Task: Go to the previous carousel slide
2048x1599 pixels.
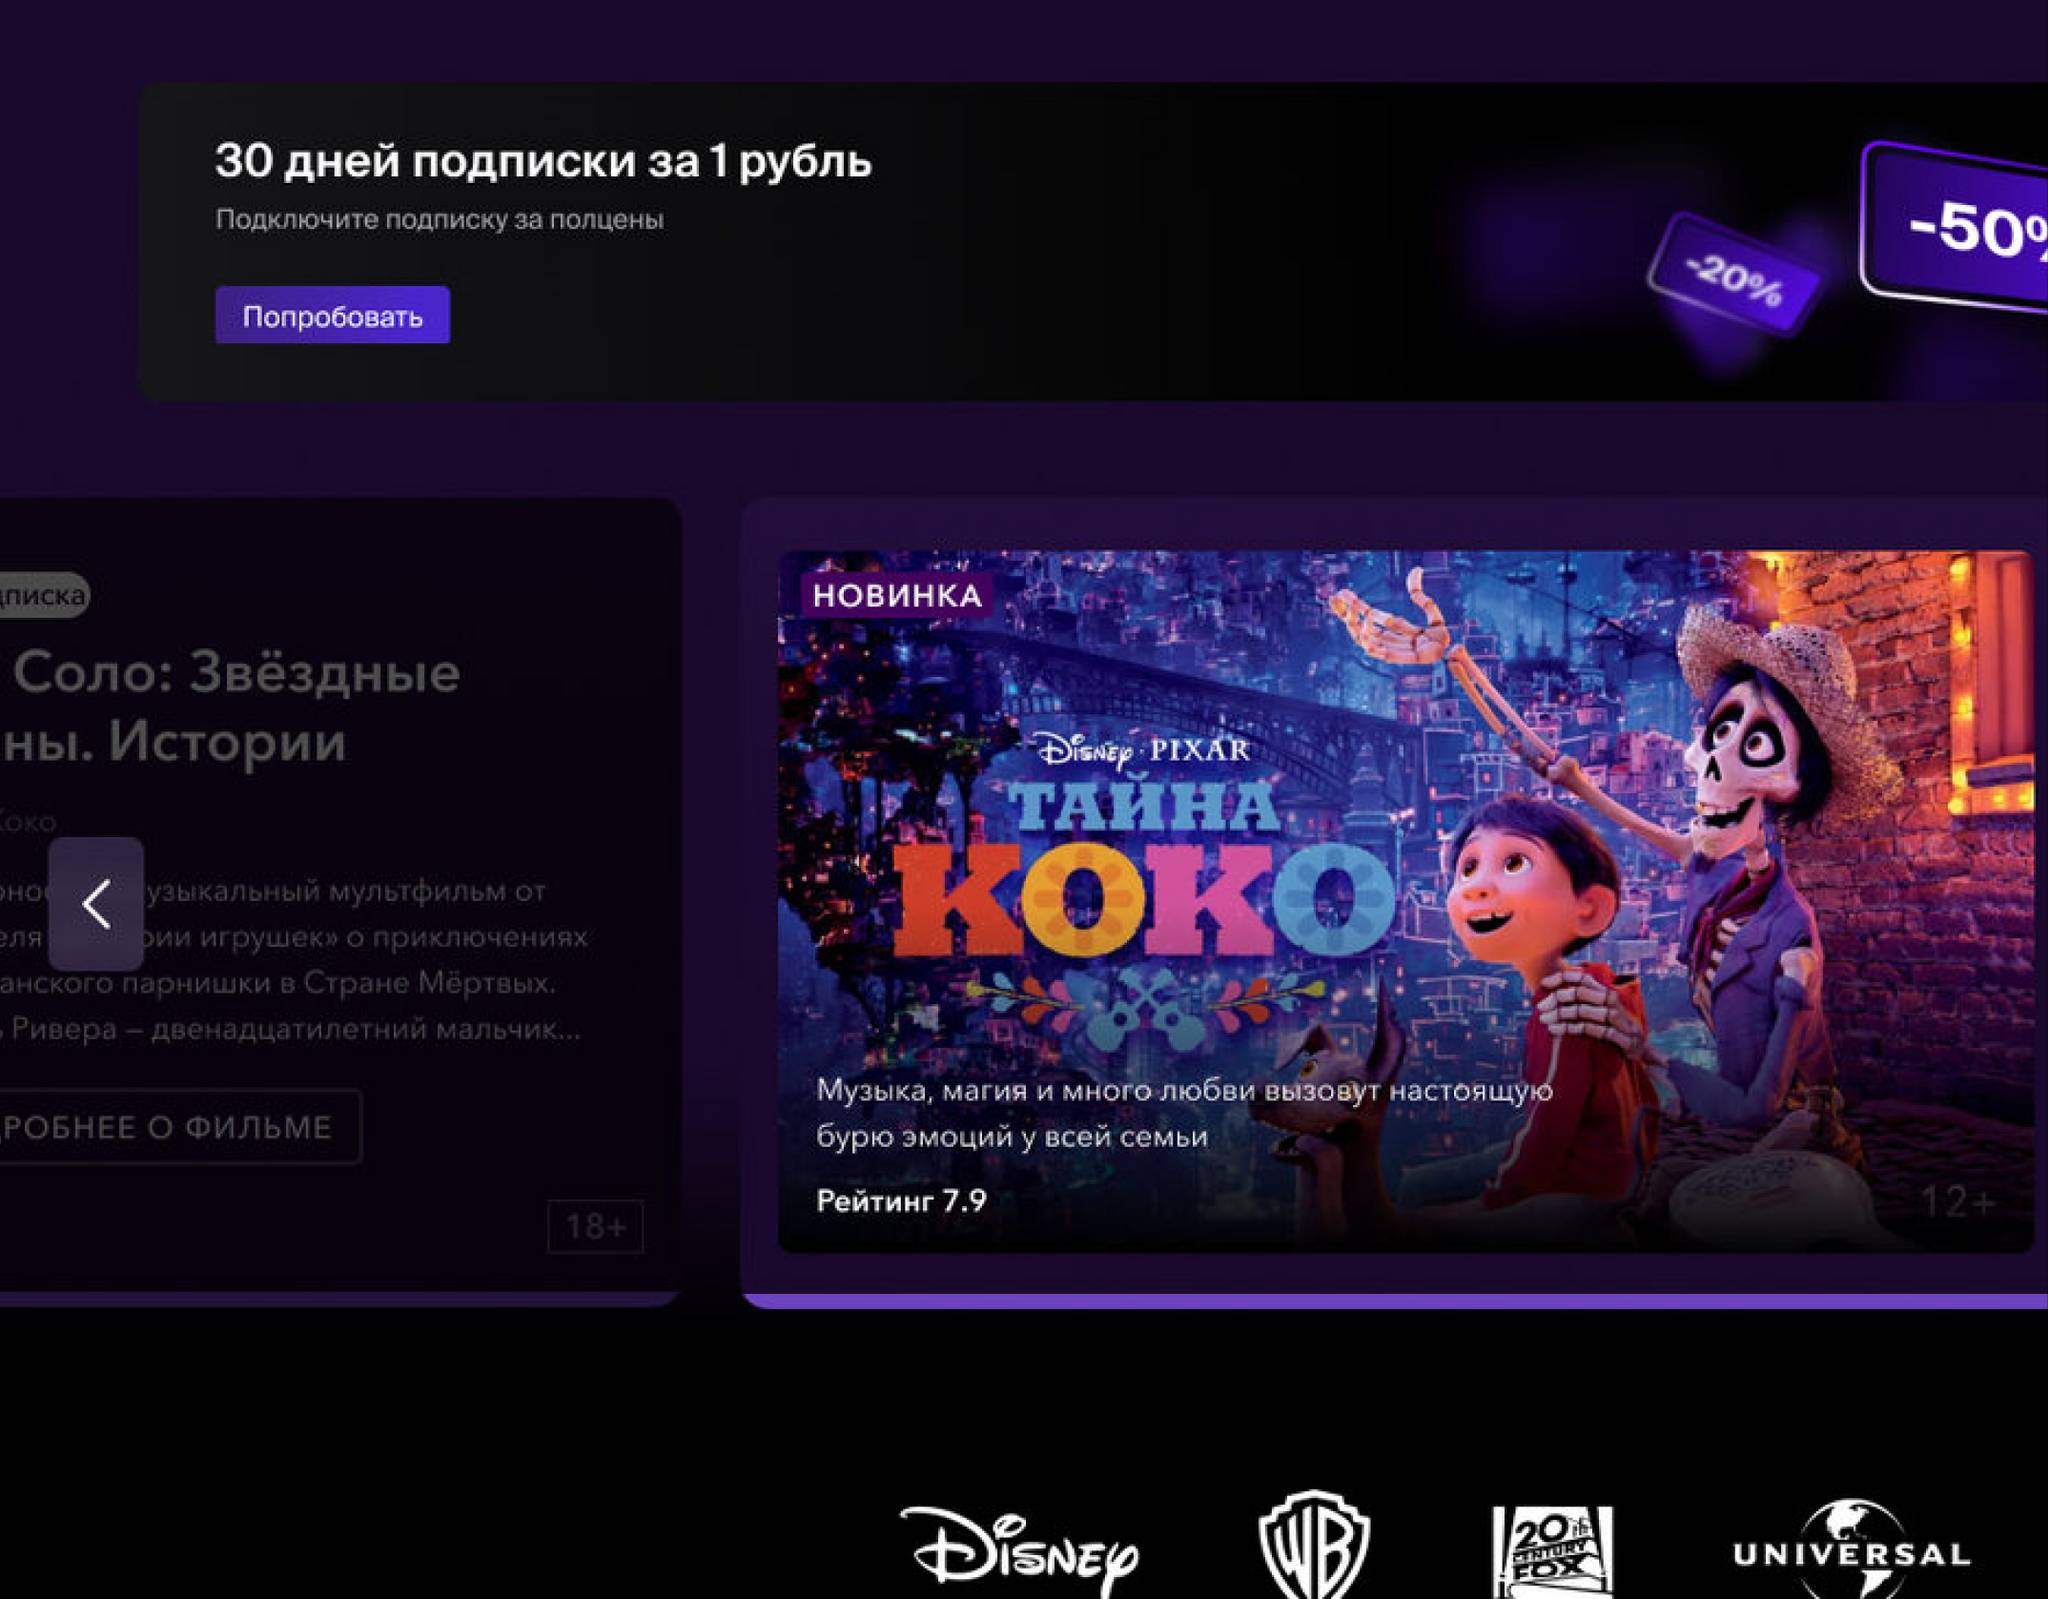Action: click(x=96, y=903)
